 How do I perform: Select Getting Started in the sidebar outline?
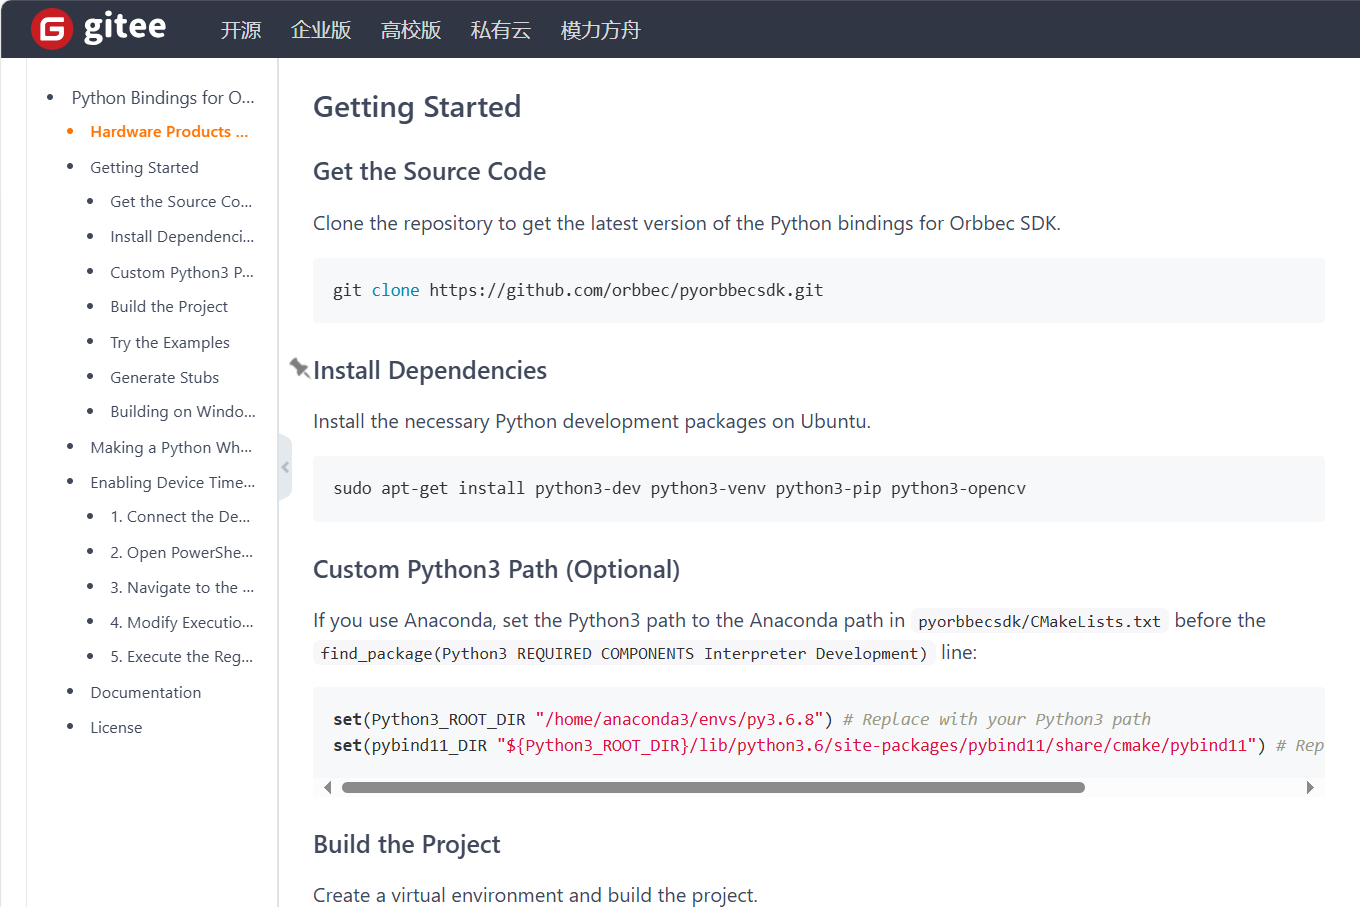click(x=144, y=168)
